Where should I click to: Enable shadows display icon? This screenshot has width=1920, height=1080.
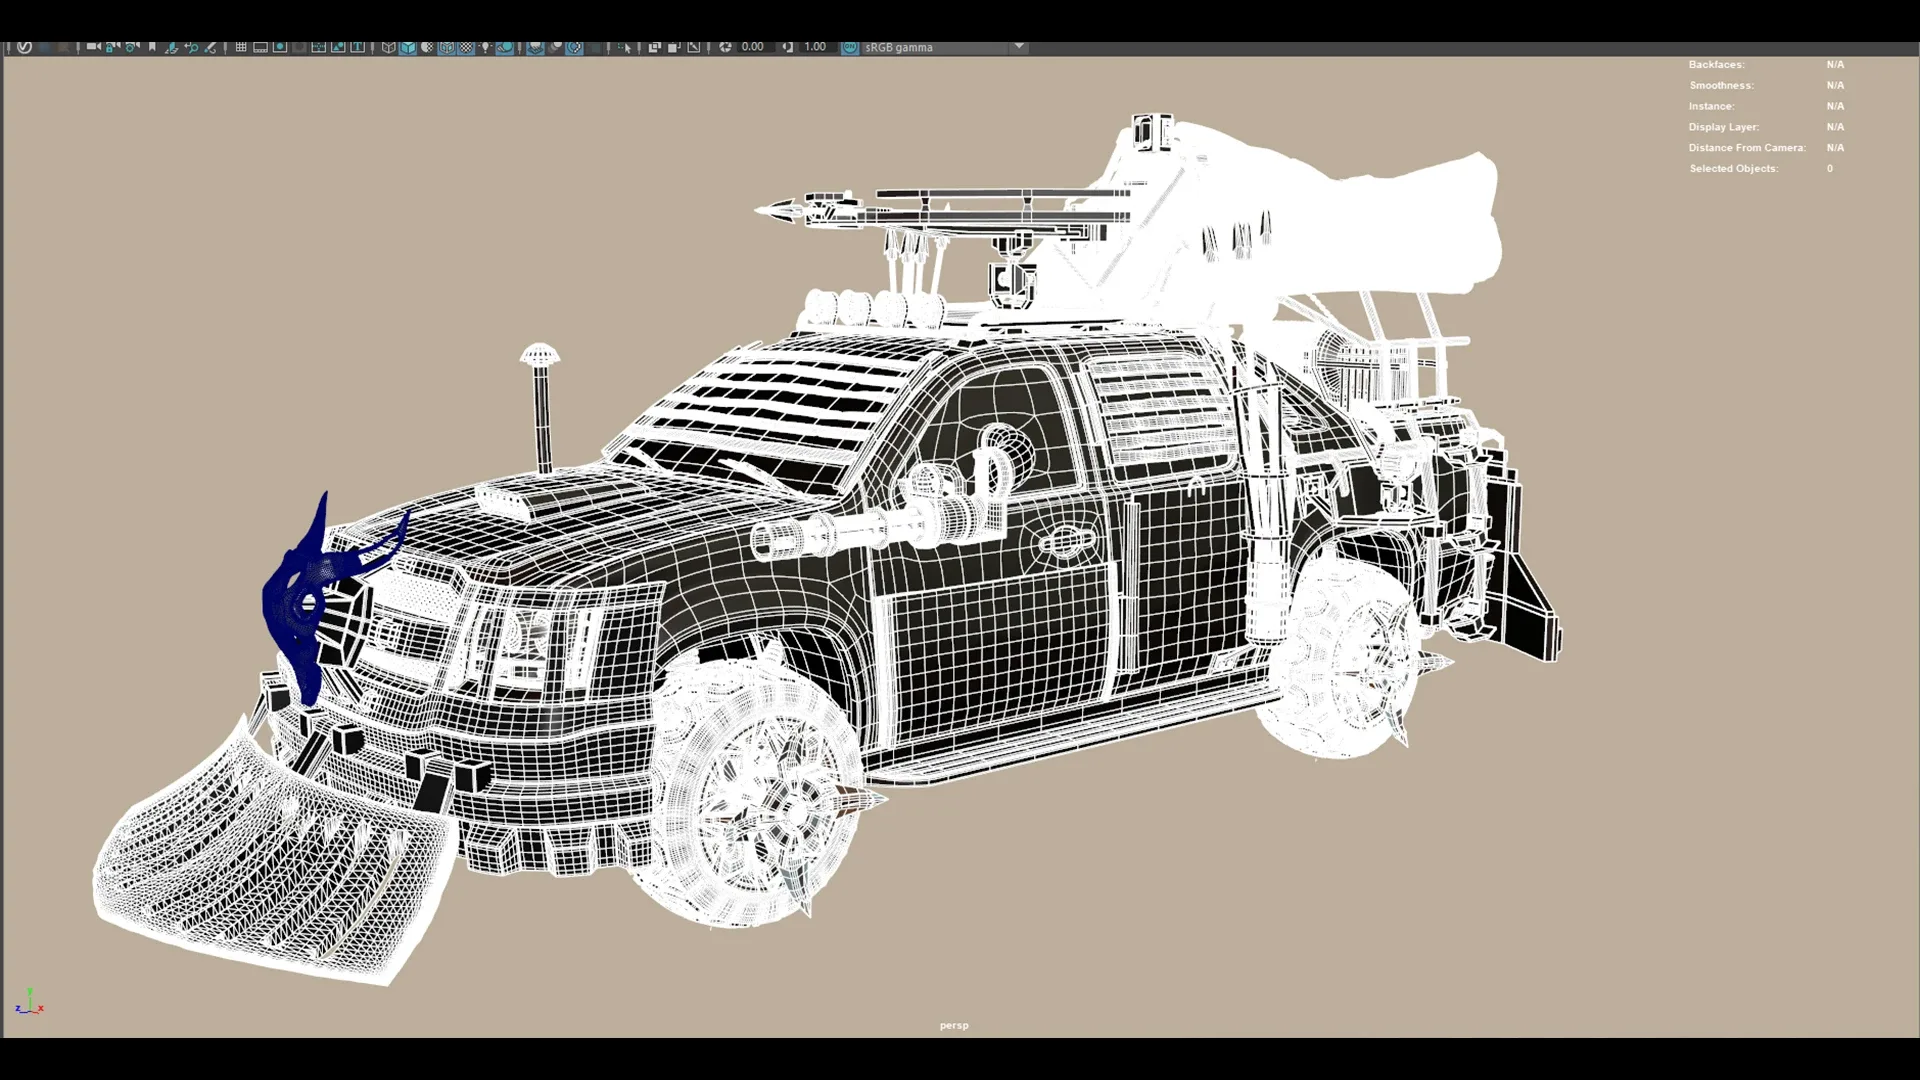505,47
